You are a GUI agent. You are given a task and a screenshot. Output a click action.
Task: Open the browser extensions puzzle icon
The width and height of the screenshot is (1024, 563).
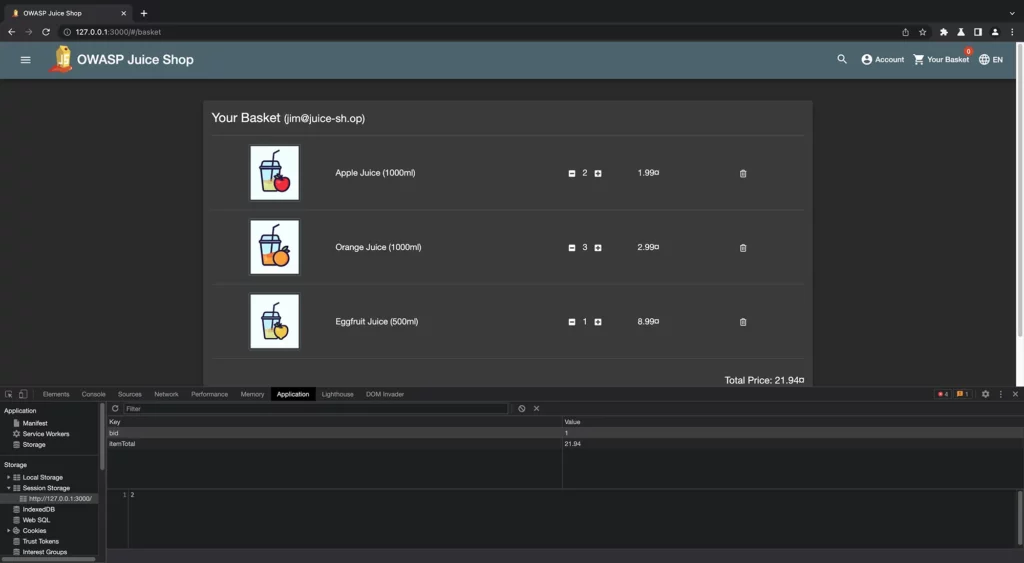(x=944, y=32)
